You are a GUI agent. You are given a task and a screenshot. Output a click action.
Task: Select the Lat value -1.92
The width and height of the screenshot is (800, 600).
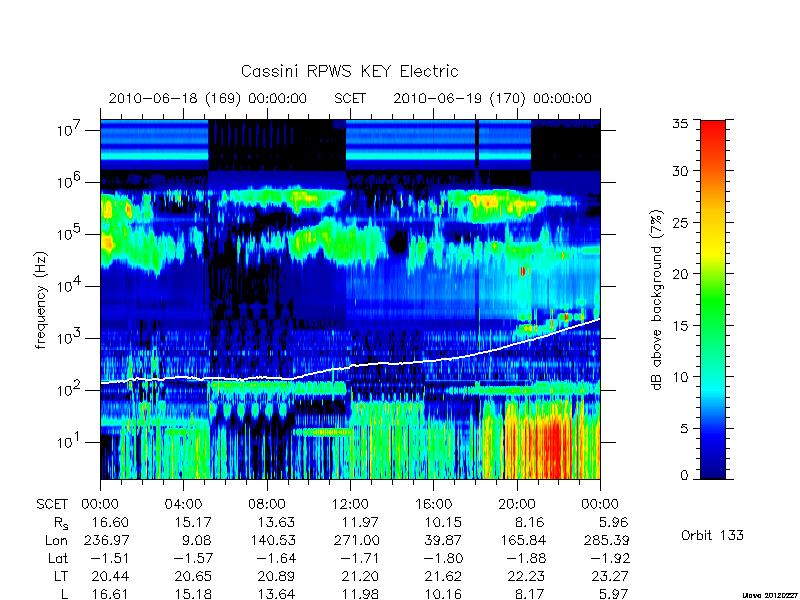pos(609,559)
